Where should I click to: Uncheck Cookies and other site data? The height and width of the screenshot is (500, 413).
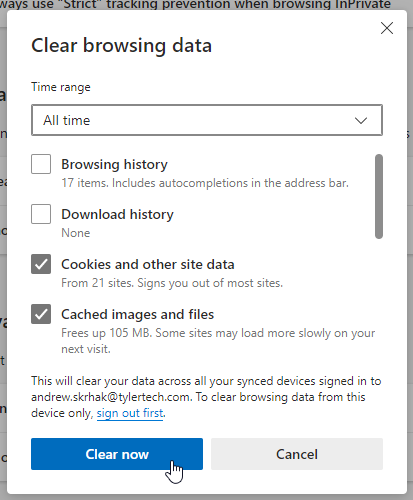(x=41, y=264)
